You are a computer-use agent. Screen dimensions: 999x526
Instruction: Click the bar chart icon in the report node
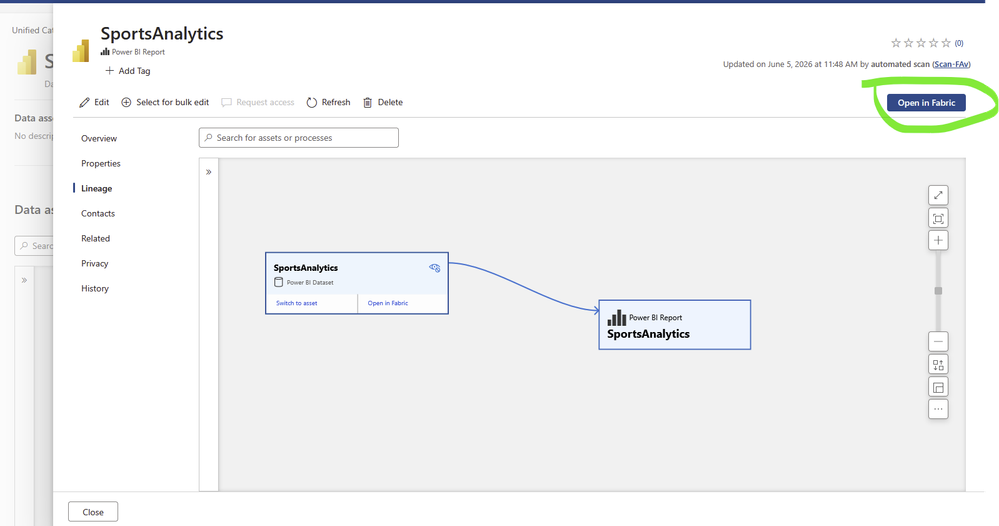click(x=616, y=317)
